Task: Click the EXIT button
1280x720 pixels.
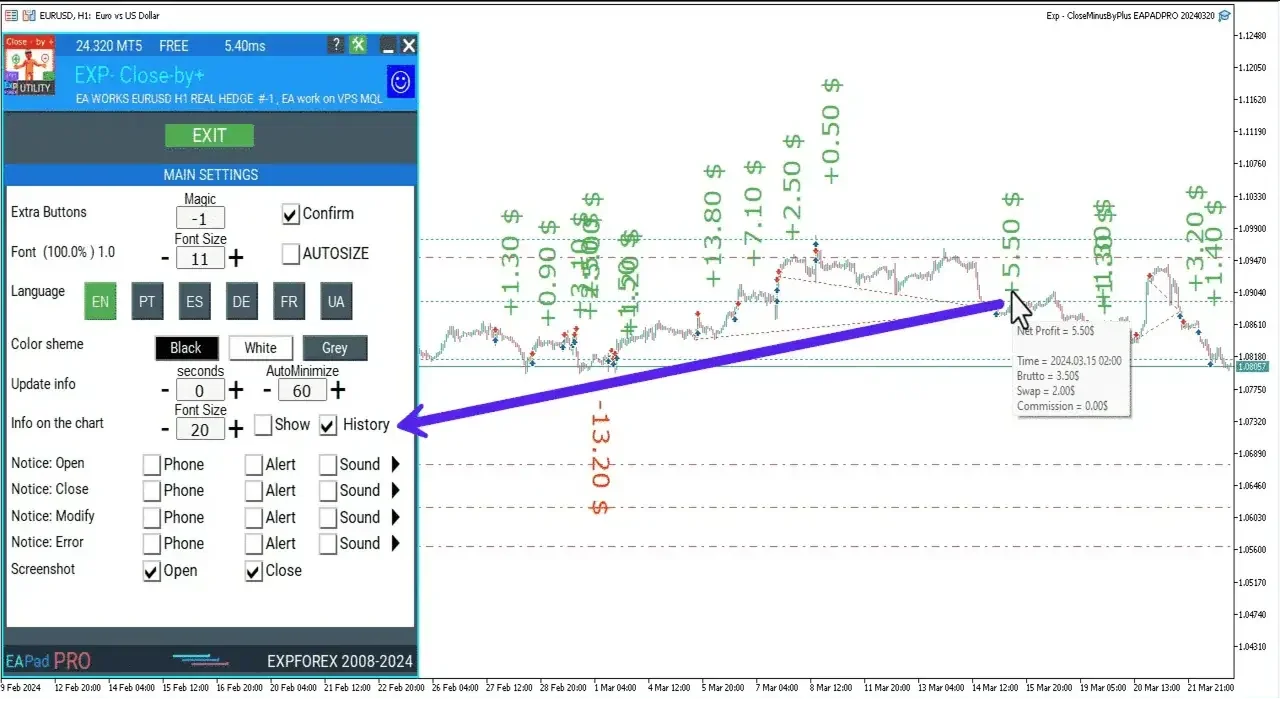Action: click(x=209, y=135)
